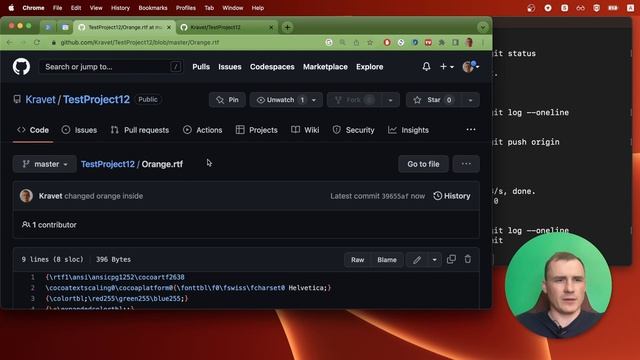Open the Kravet owner link
This screenshot has width=640, height=360.
(x=40, y=100)
